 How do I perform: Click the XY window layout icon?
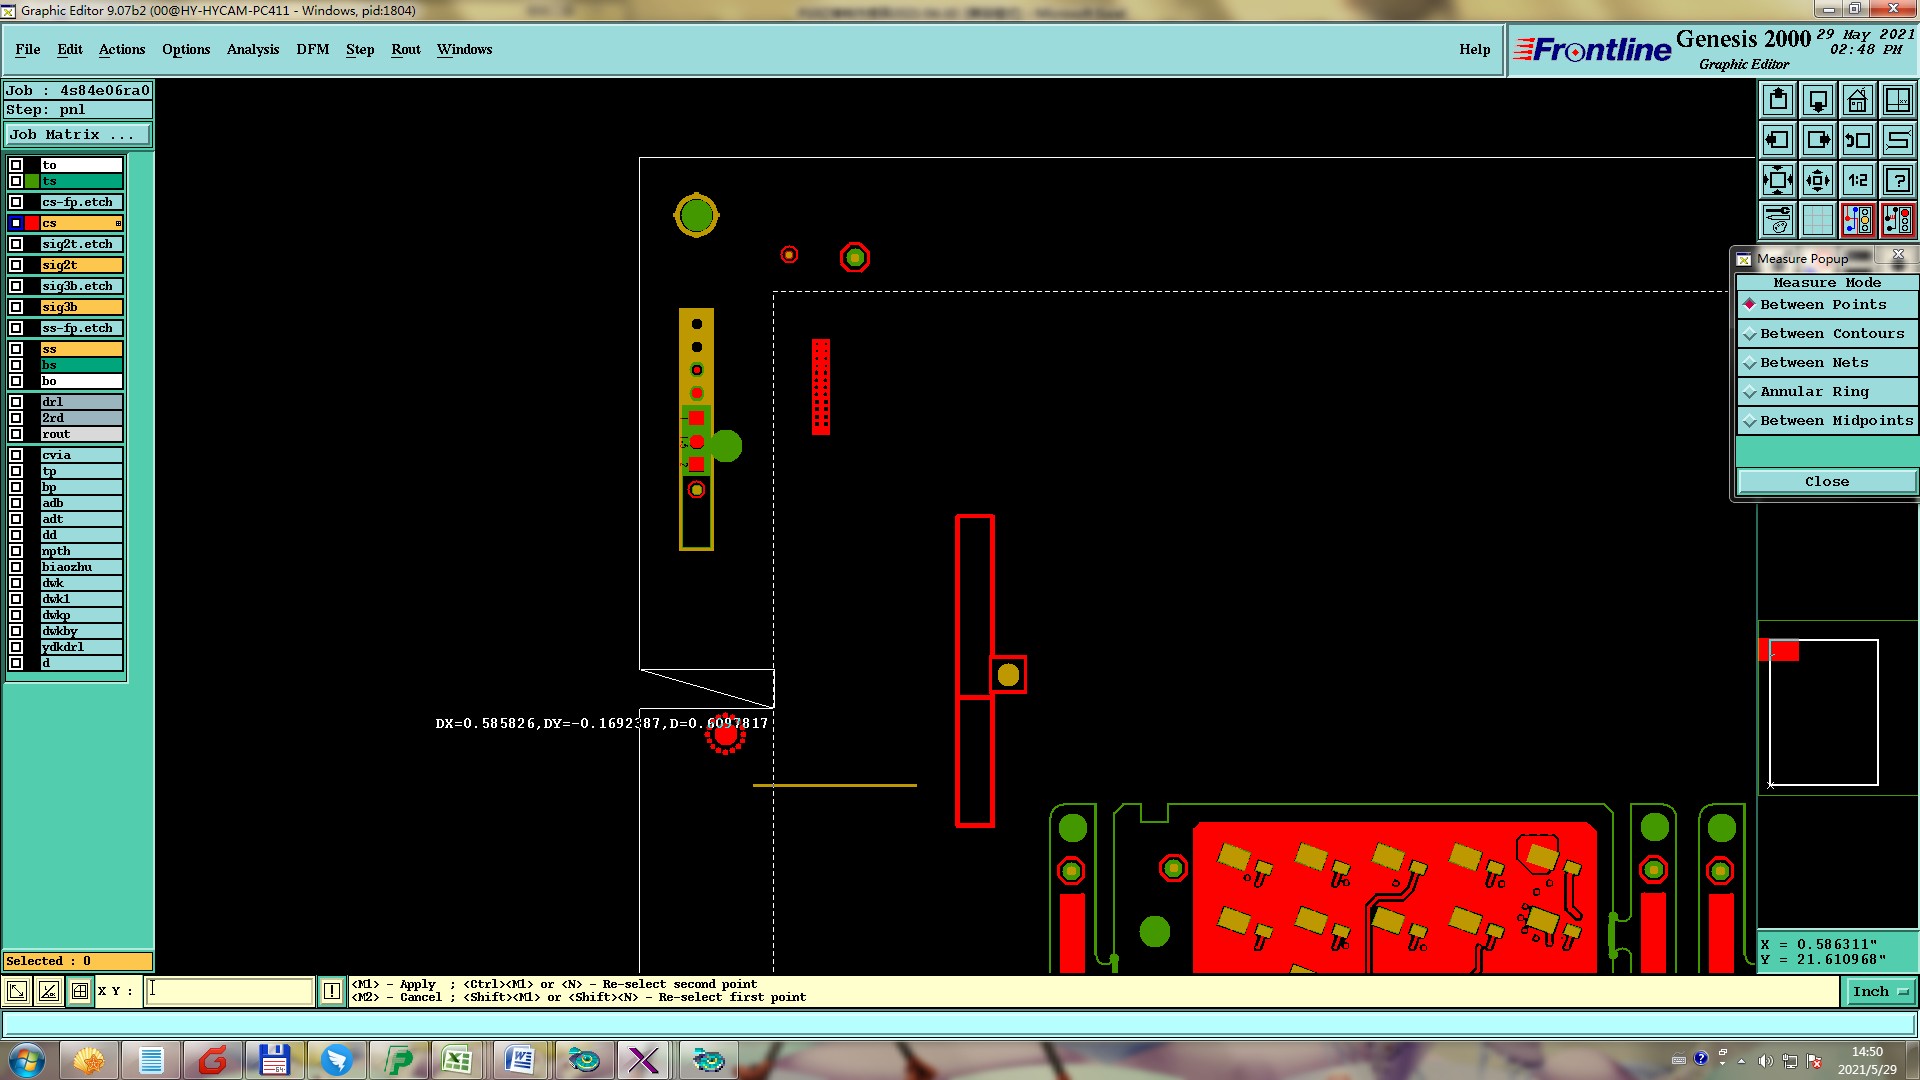pos(1898,100)
